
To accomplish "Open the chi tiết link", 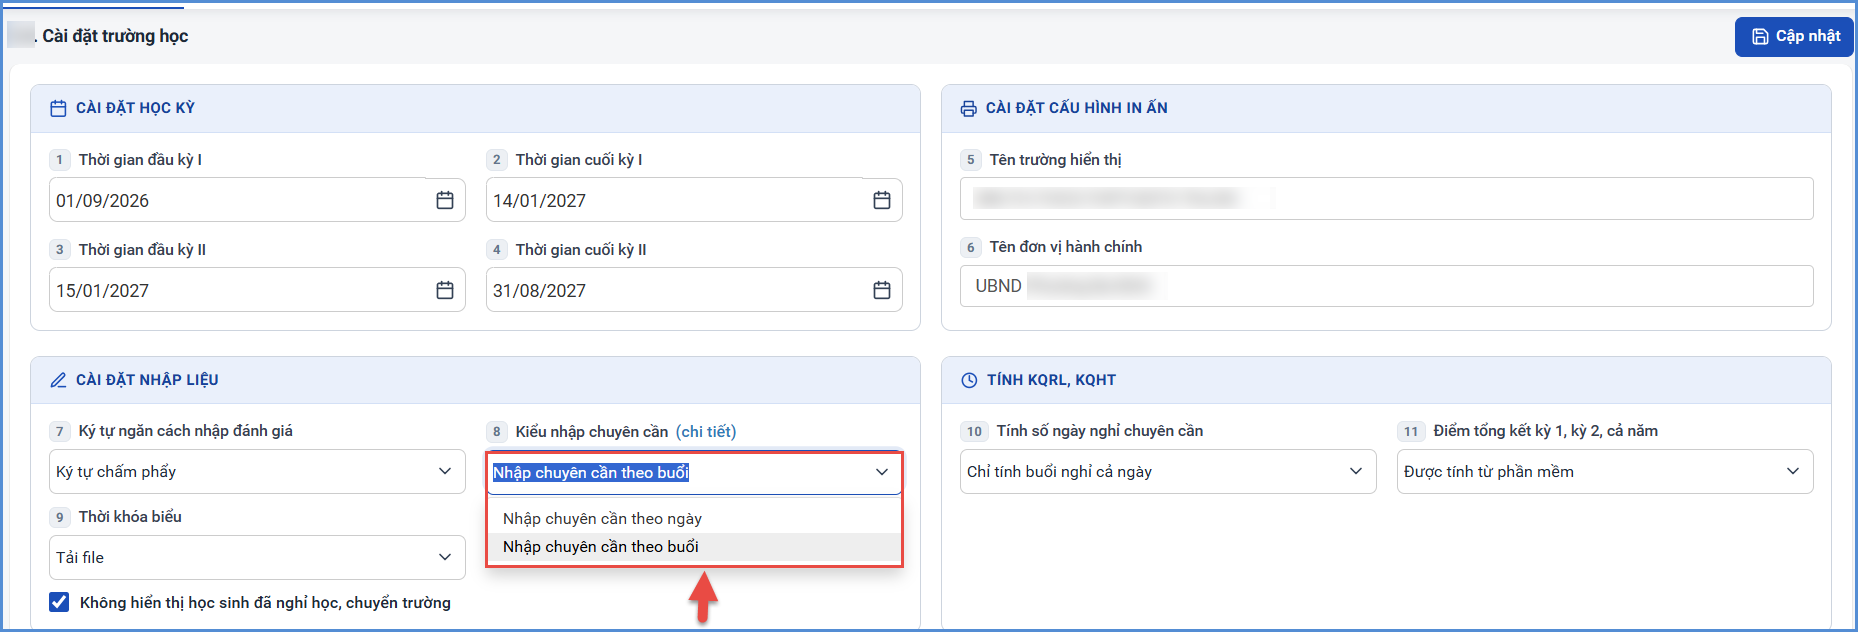I will (x=706, y=431).
